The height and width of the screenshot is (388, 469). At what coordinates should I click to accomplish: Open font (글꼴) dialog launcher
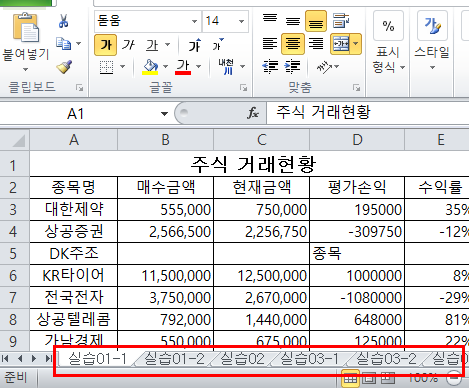coord(243,88)
